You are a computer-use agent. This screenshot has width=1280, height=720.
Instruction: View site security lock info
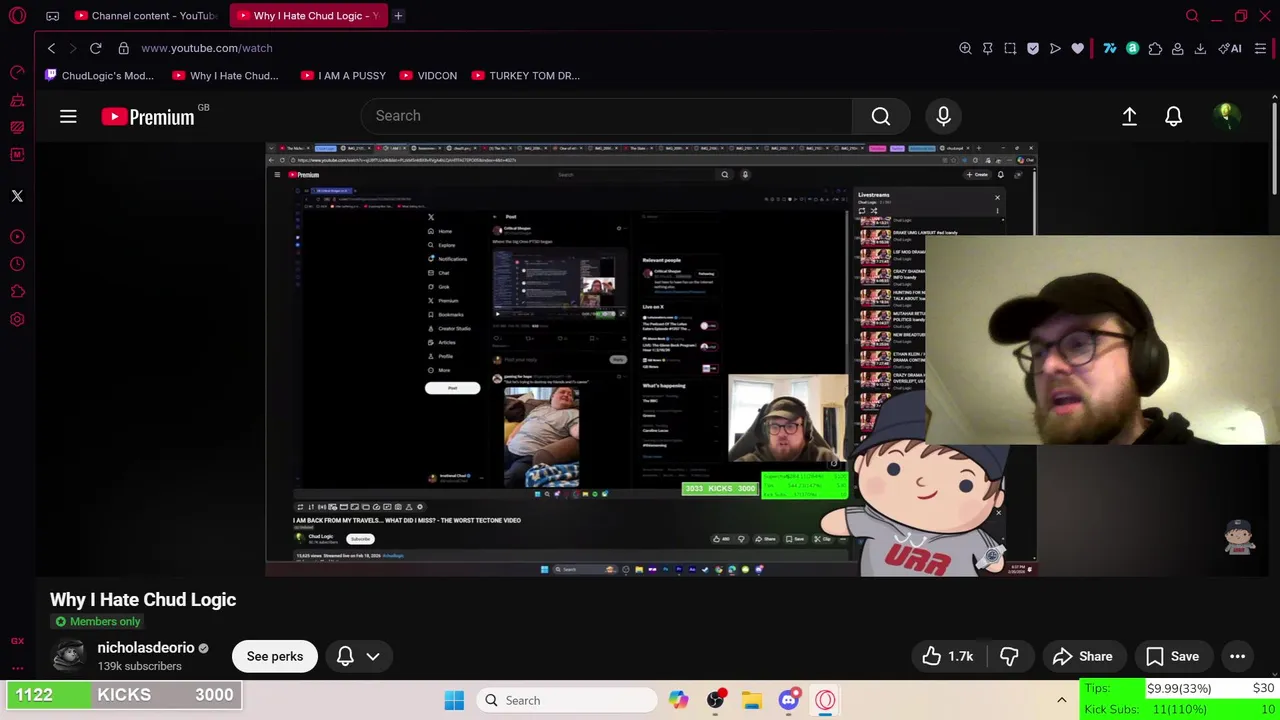point(123,48)
